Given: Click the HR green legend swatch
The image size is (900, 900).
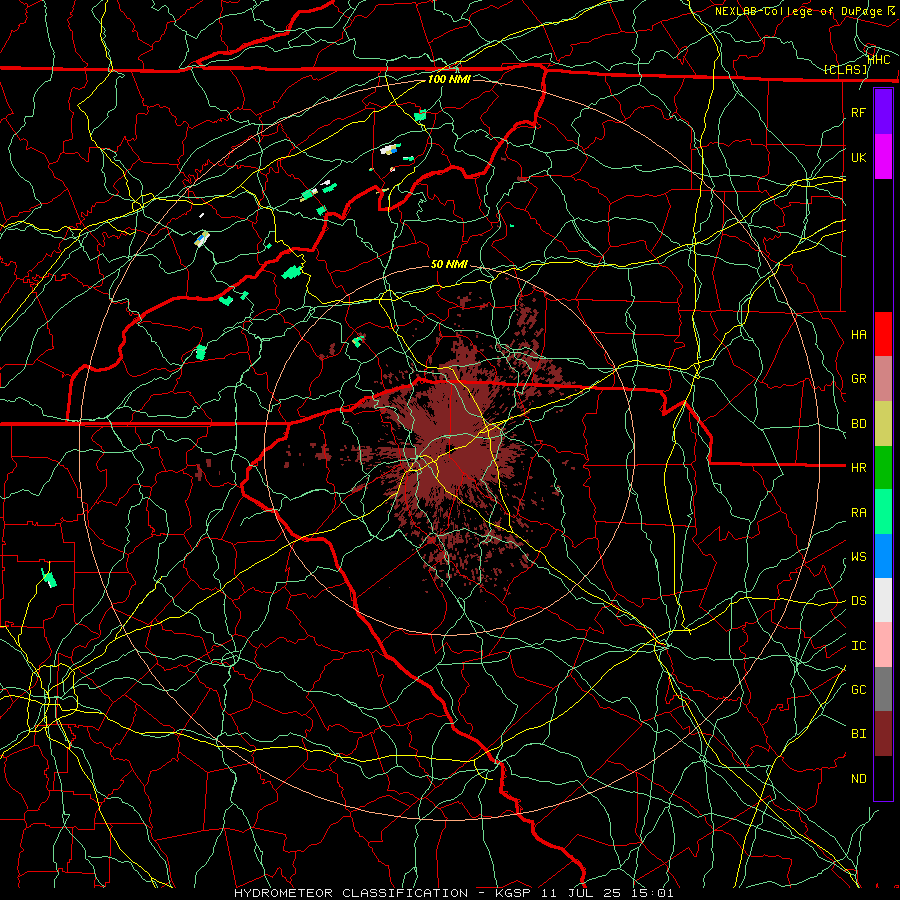Looking at the screenshot, I should [x=883, y=468].
